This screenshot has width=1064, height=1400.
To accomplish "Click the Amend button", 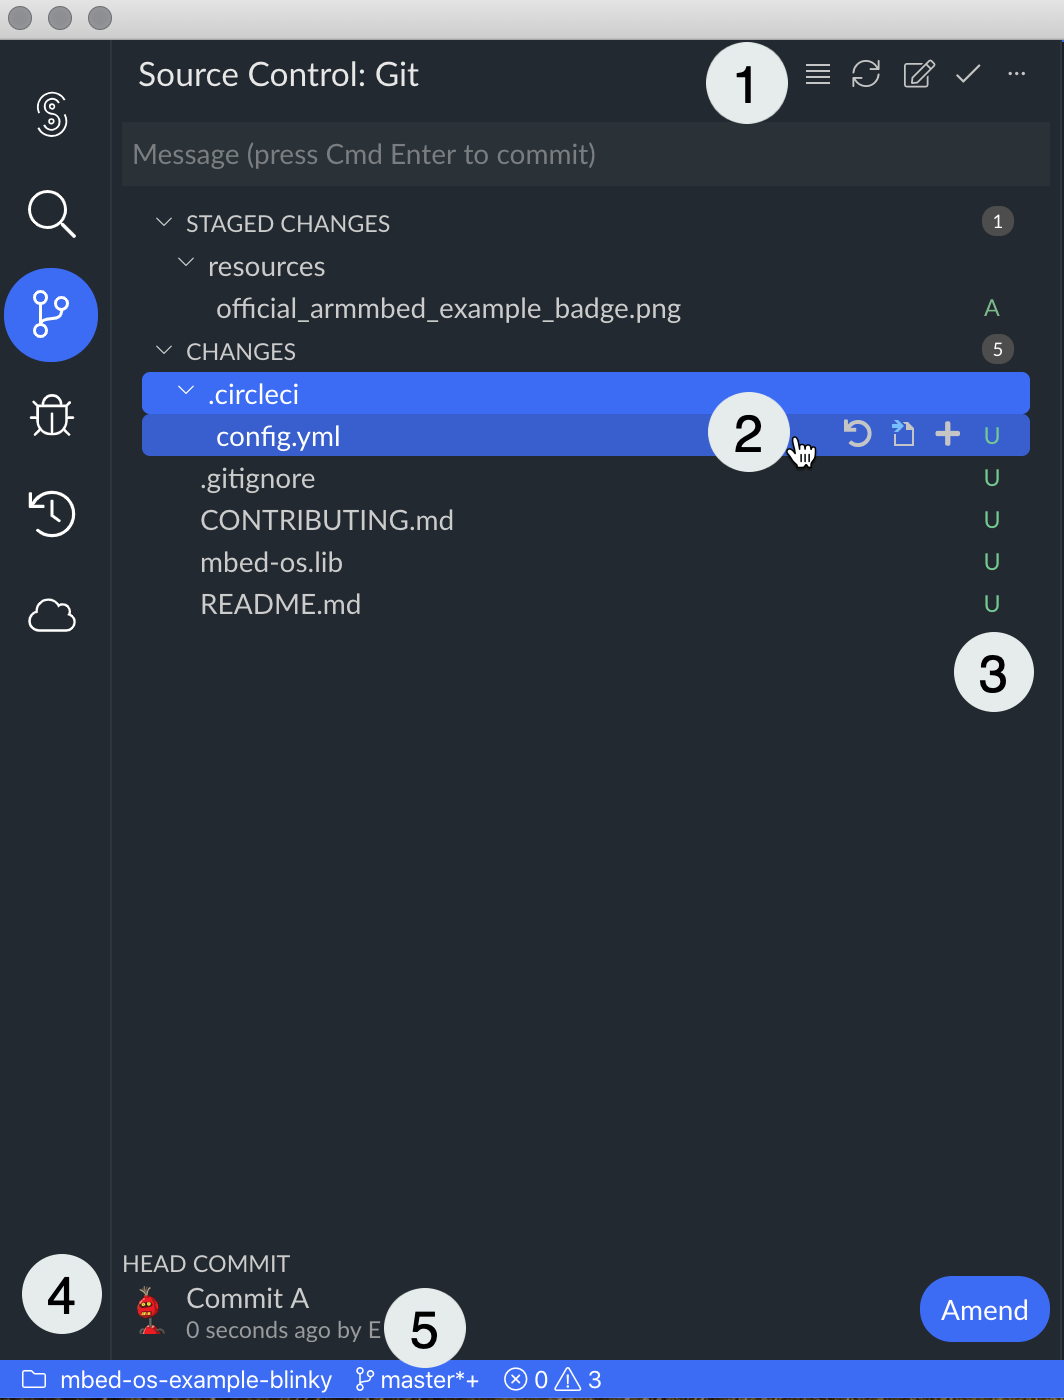I will tap(984, 1309).
